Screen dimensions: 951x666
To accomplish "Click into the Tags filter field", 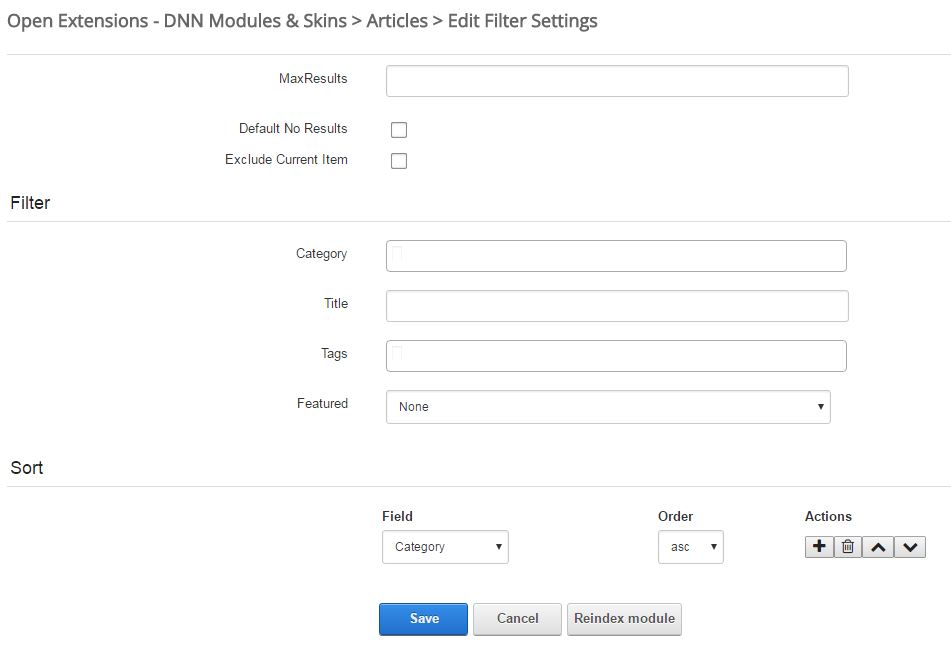I will 616,356.
